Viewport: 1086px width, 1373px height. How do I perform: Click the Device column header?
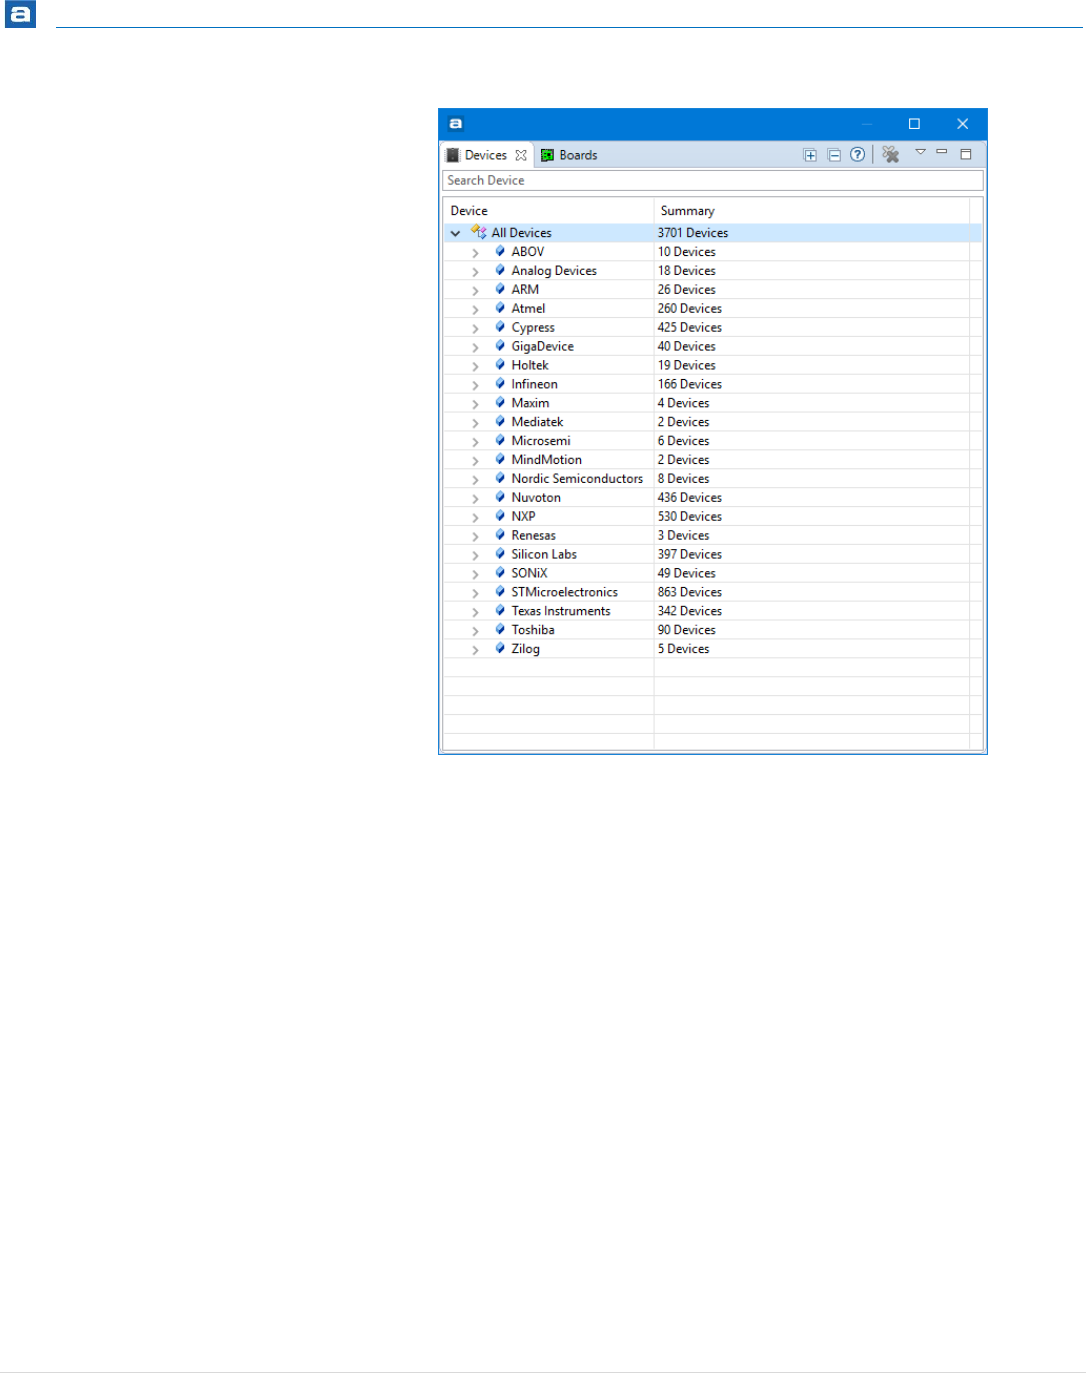(548, 211)
